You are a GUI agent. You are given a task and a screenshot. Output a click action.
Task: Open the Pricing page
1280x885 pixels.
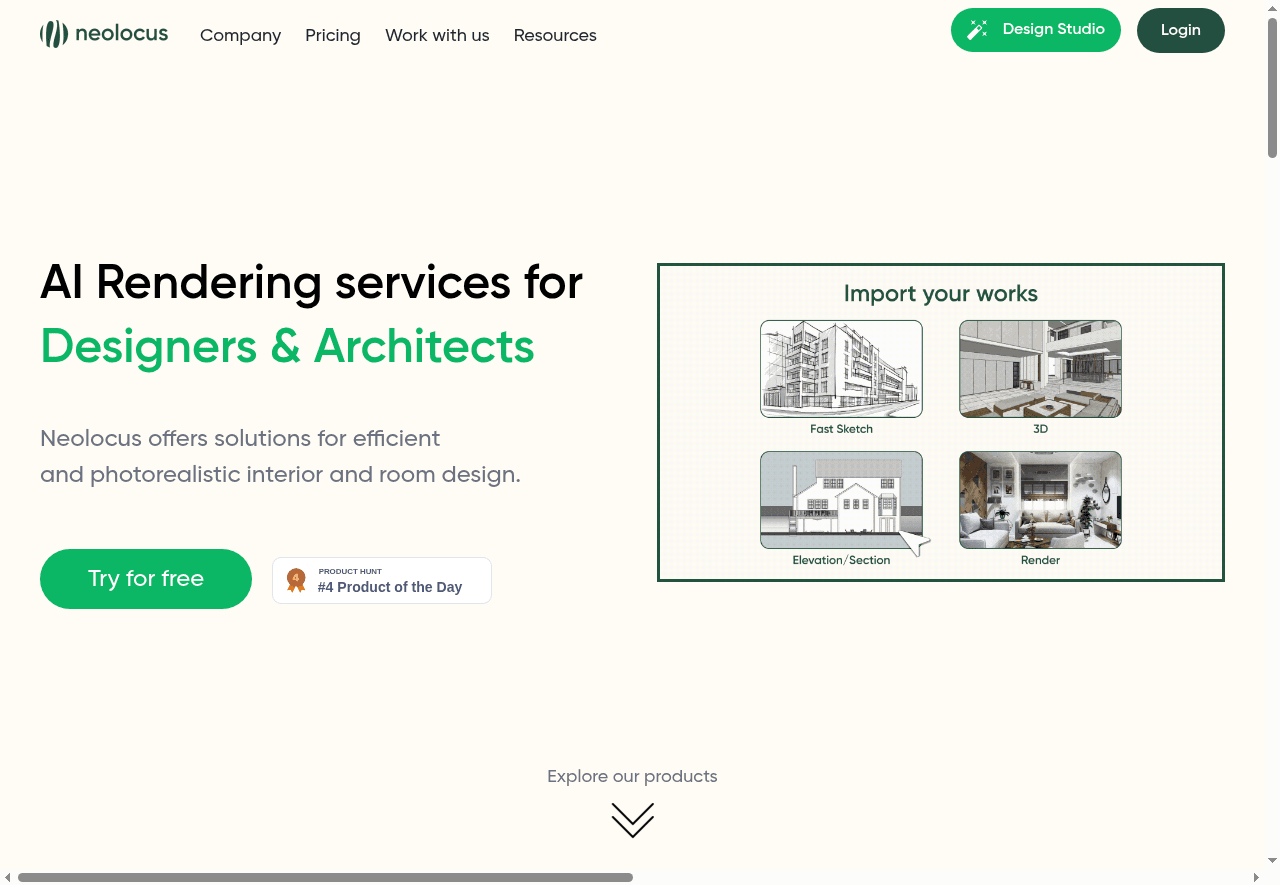(333, 35)
